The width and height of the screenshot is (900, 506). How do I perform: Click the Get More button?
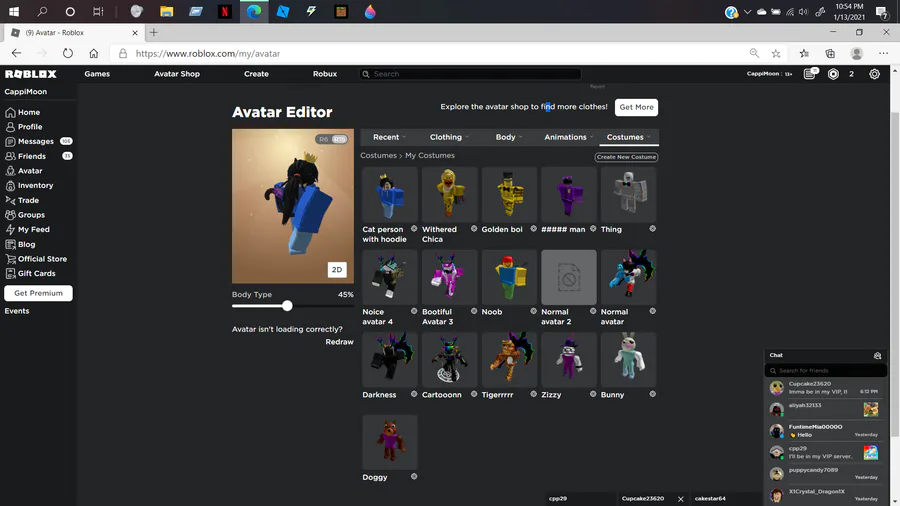coord(636,107)
